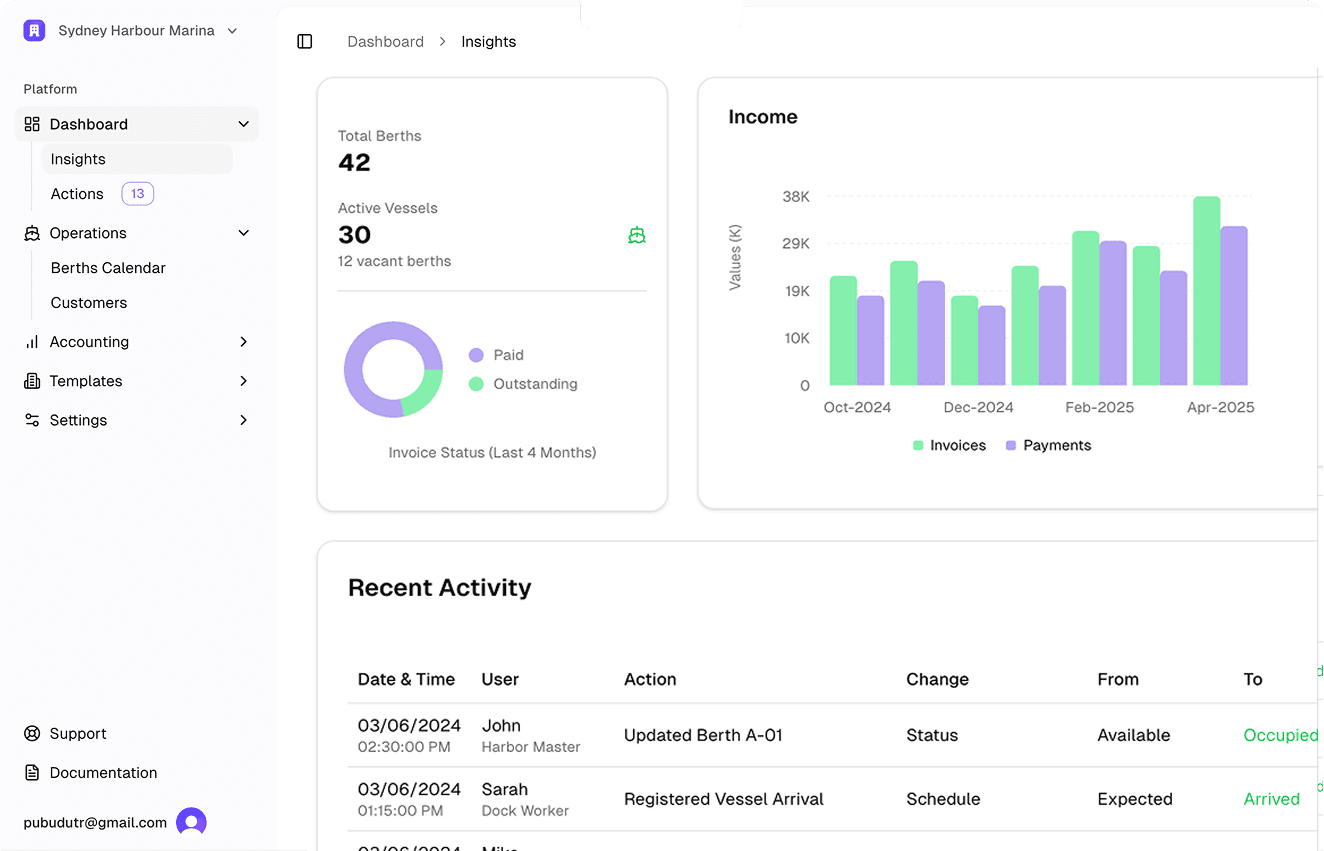Click the Sydney Harbour Marina logo icon

35,31
